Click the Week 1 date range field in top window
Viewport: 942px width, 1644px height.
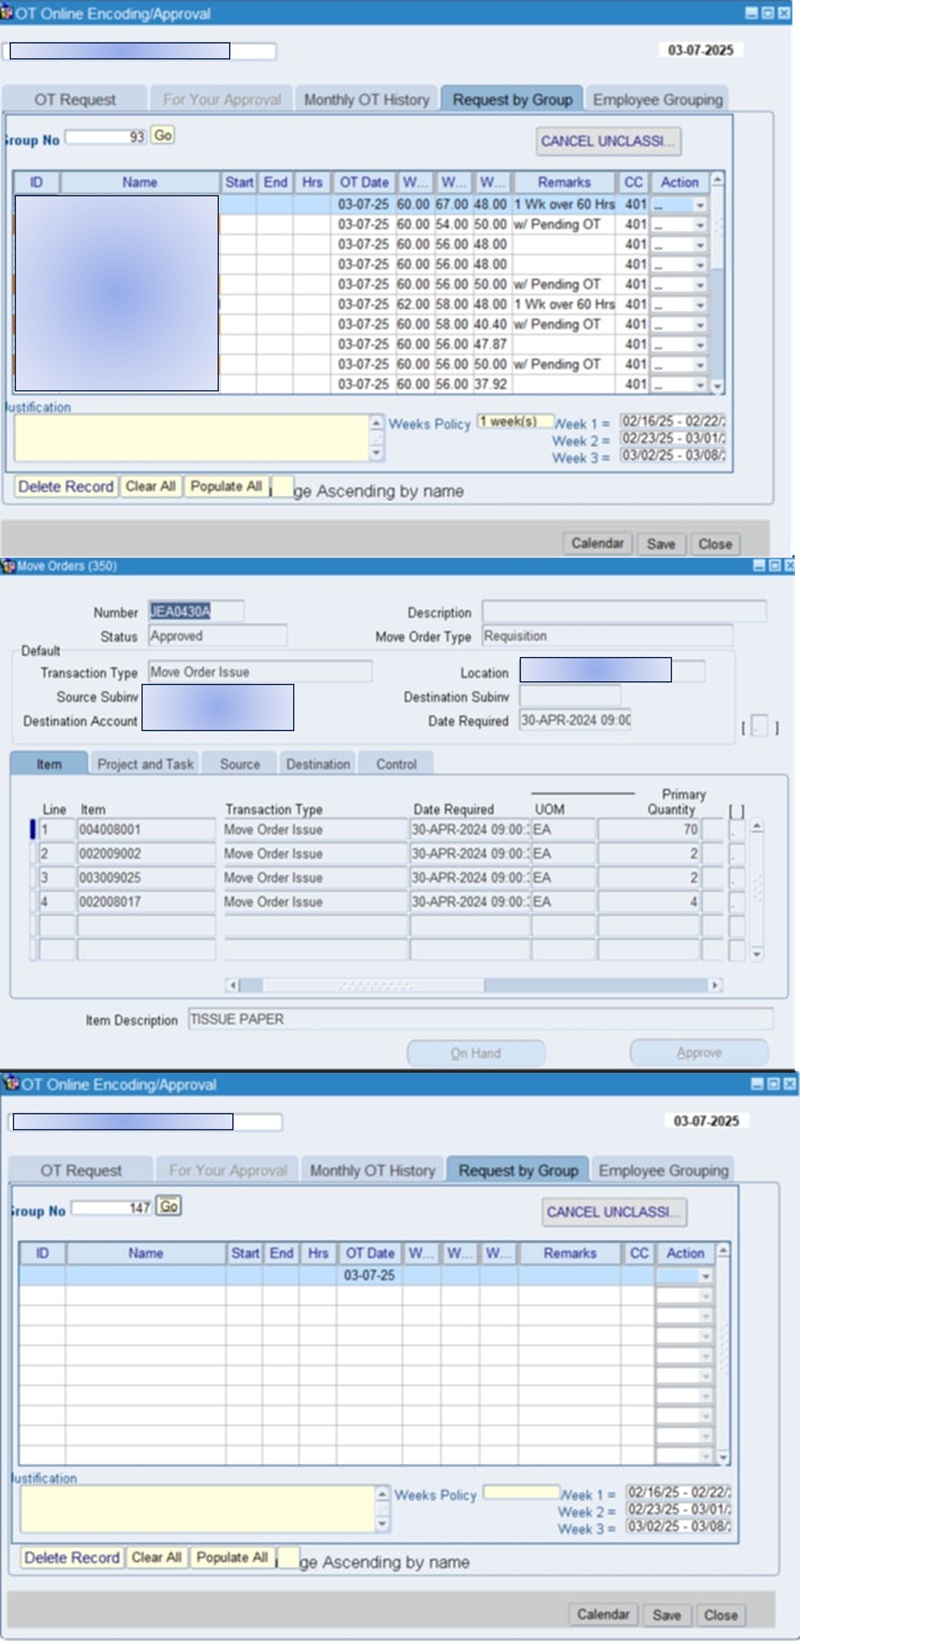click(x=673, y=422)
